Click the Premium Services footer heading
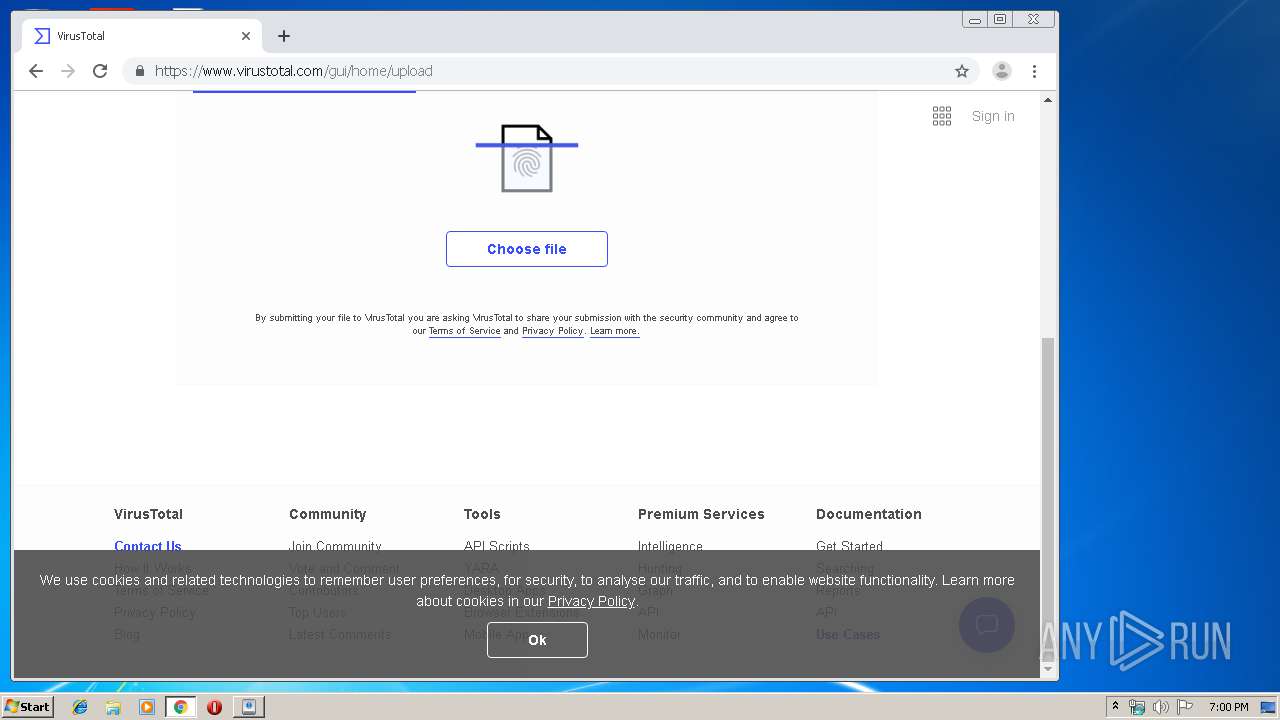1280x720 pixels. tap(701, 514)
